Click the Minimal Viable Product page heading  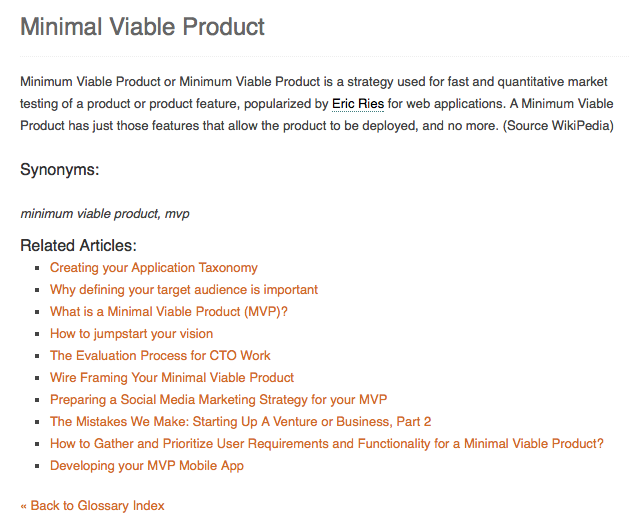click(x=142, y=27)
